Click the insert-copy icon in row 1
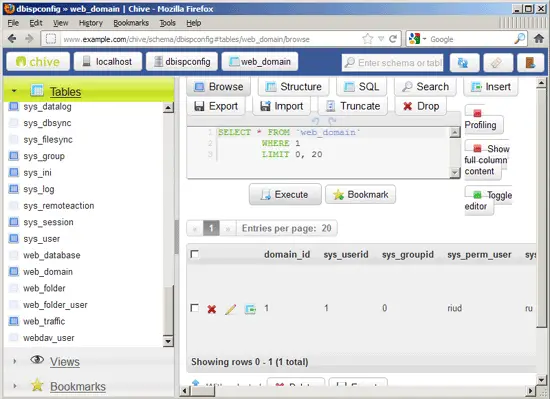The width and height of the screenshot is (550, 399). coord(250,309)
